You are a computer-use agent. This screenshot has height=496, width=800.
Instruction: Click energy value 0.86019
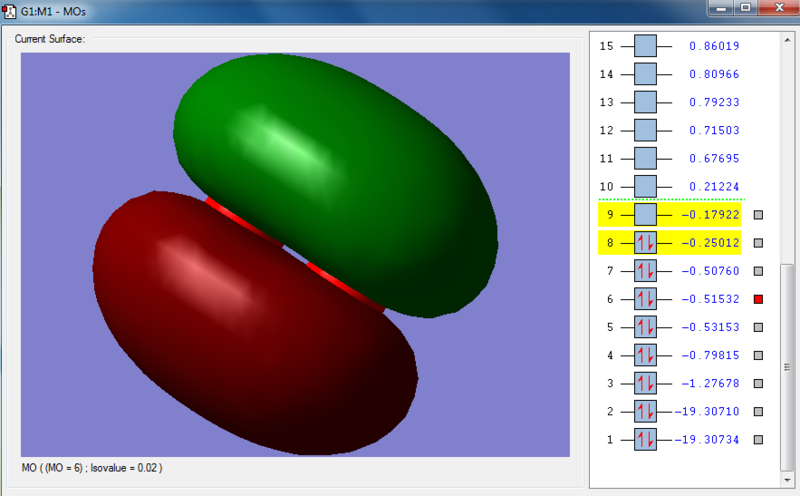coord(714,46)
